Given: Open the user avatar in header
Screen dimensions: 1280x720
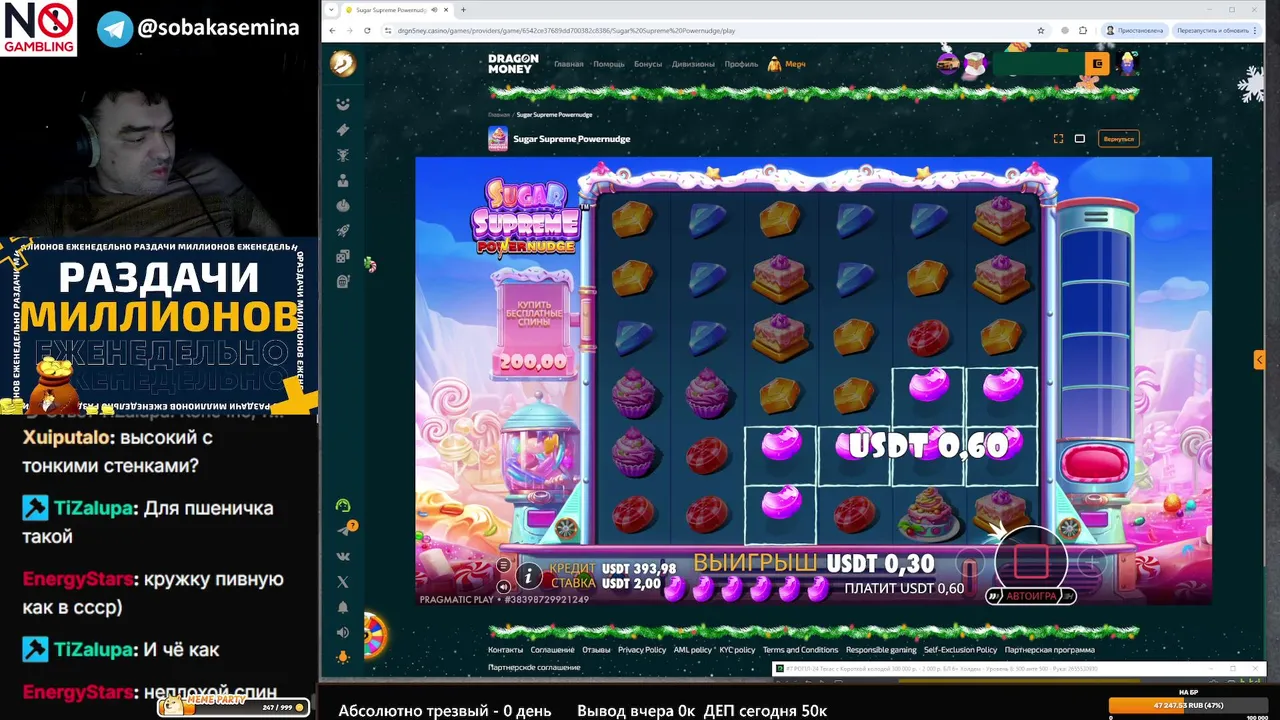Looking at the screenshot, I should click(x=1128, y=63).
